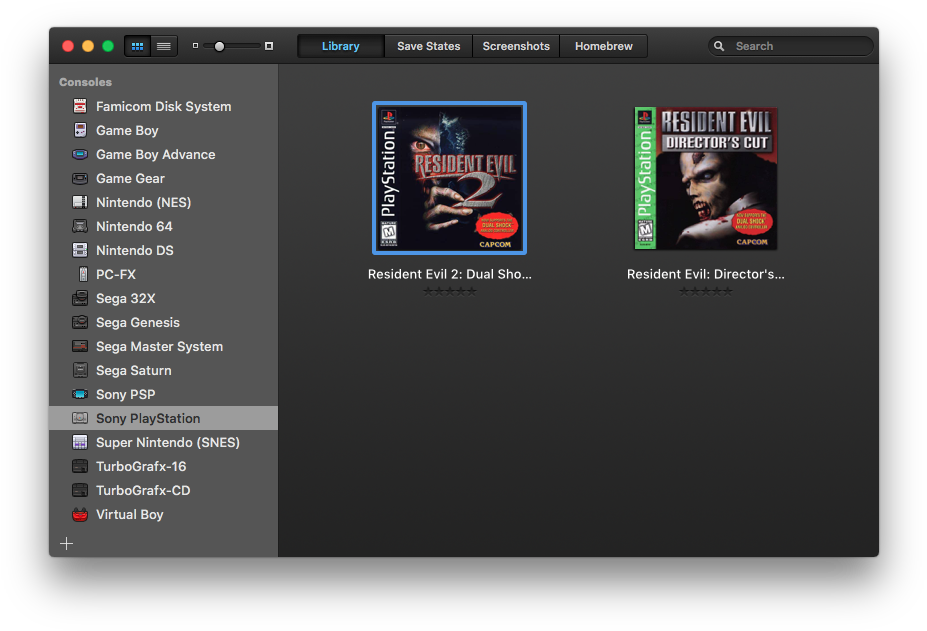
Task: Select the Resident Evil 2 cover art
Action: [x=449, y=178]
